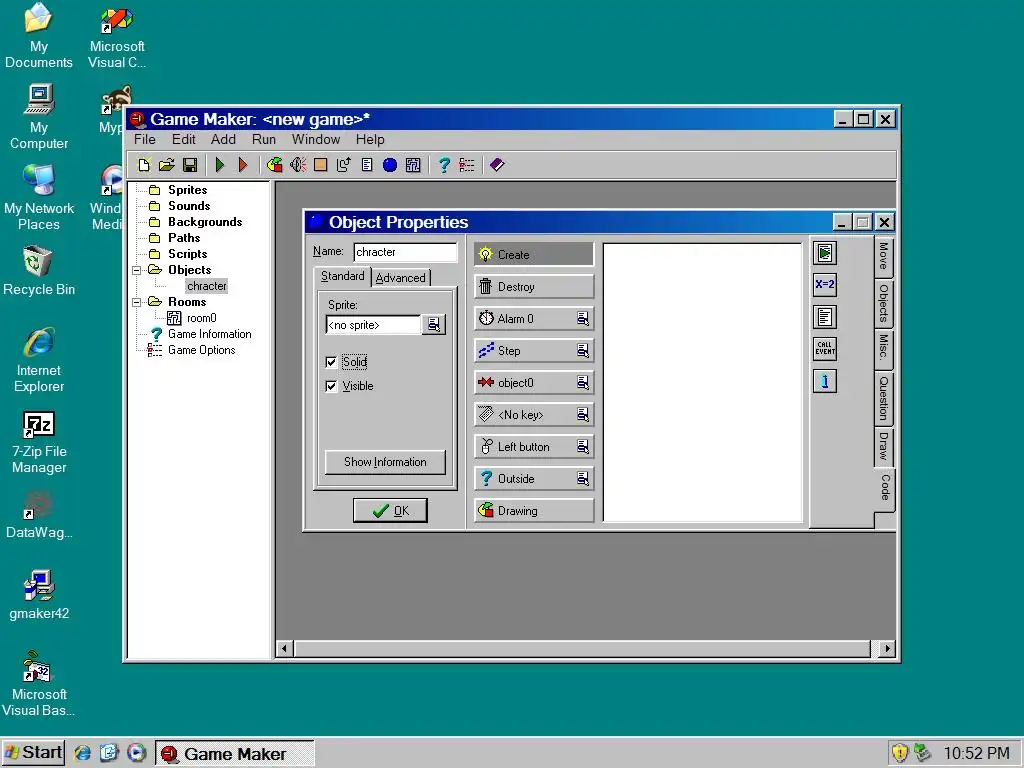Open the Add menu
Image resolution: width=1024 pixels, height=768 pixels.
coord(223,139)
